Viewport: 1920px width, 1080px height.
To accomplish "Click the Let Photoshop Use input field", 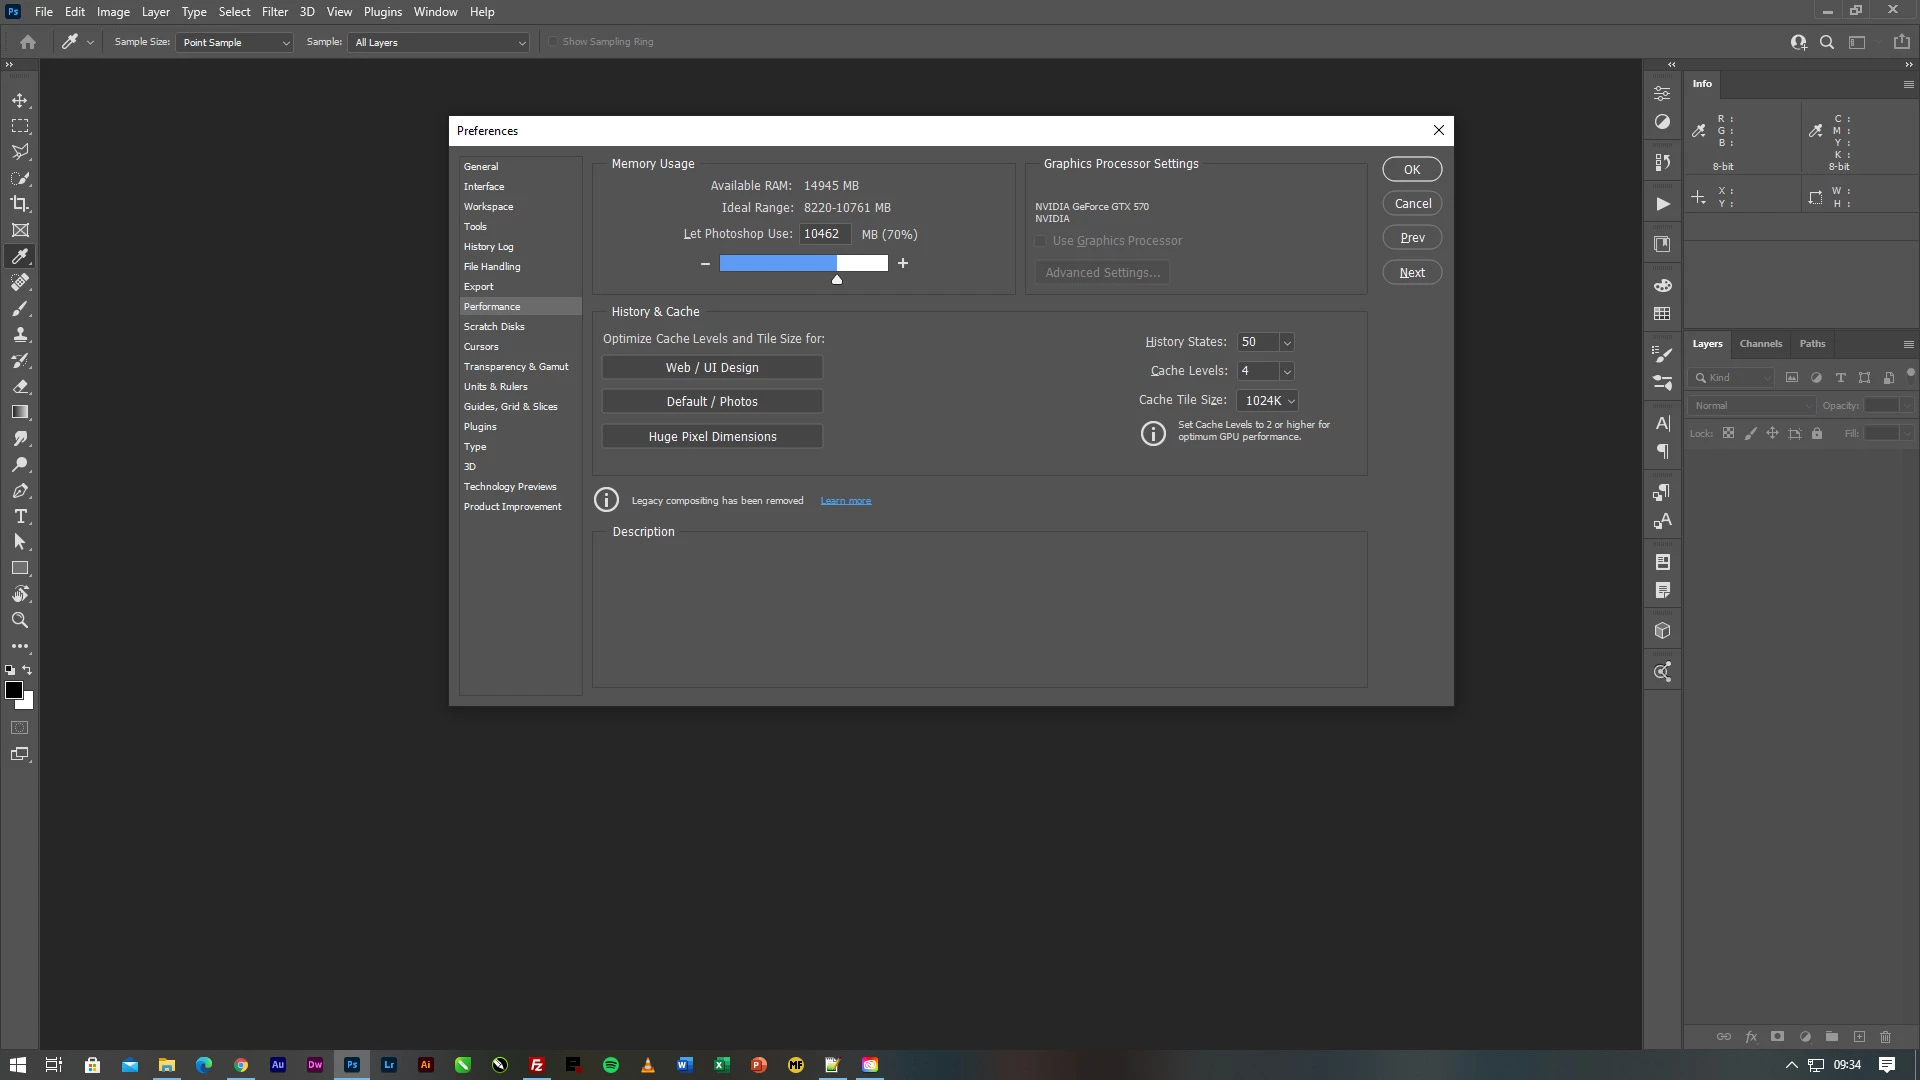I will (824, 234).
